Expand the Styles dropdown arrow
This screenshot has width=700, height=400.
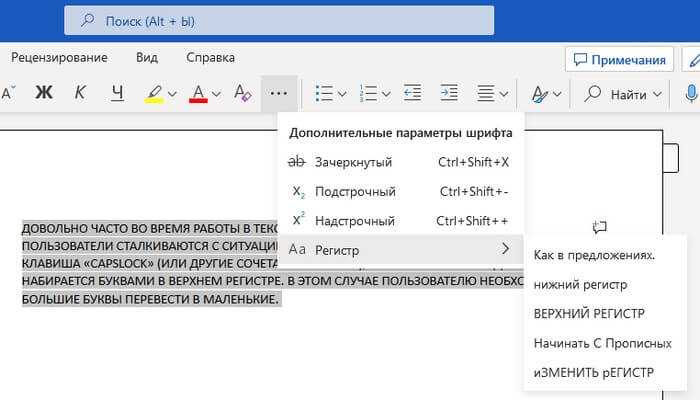pyautogui.click(x=557, y=94)
